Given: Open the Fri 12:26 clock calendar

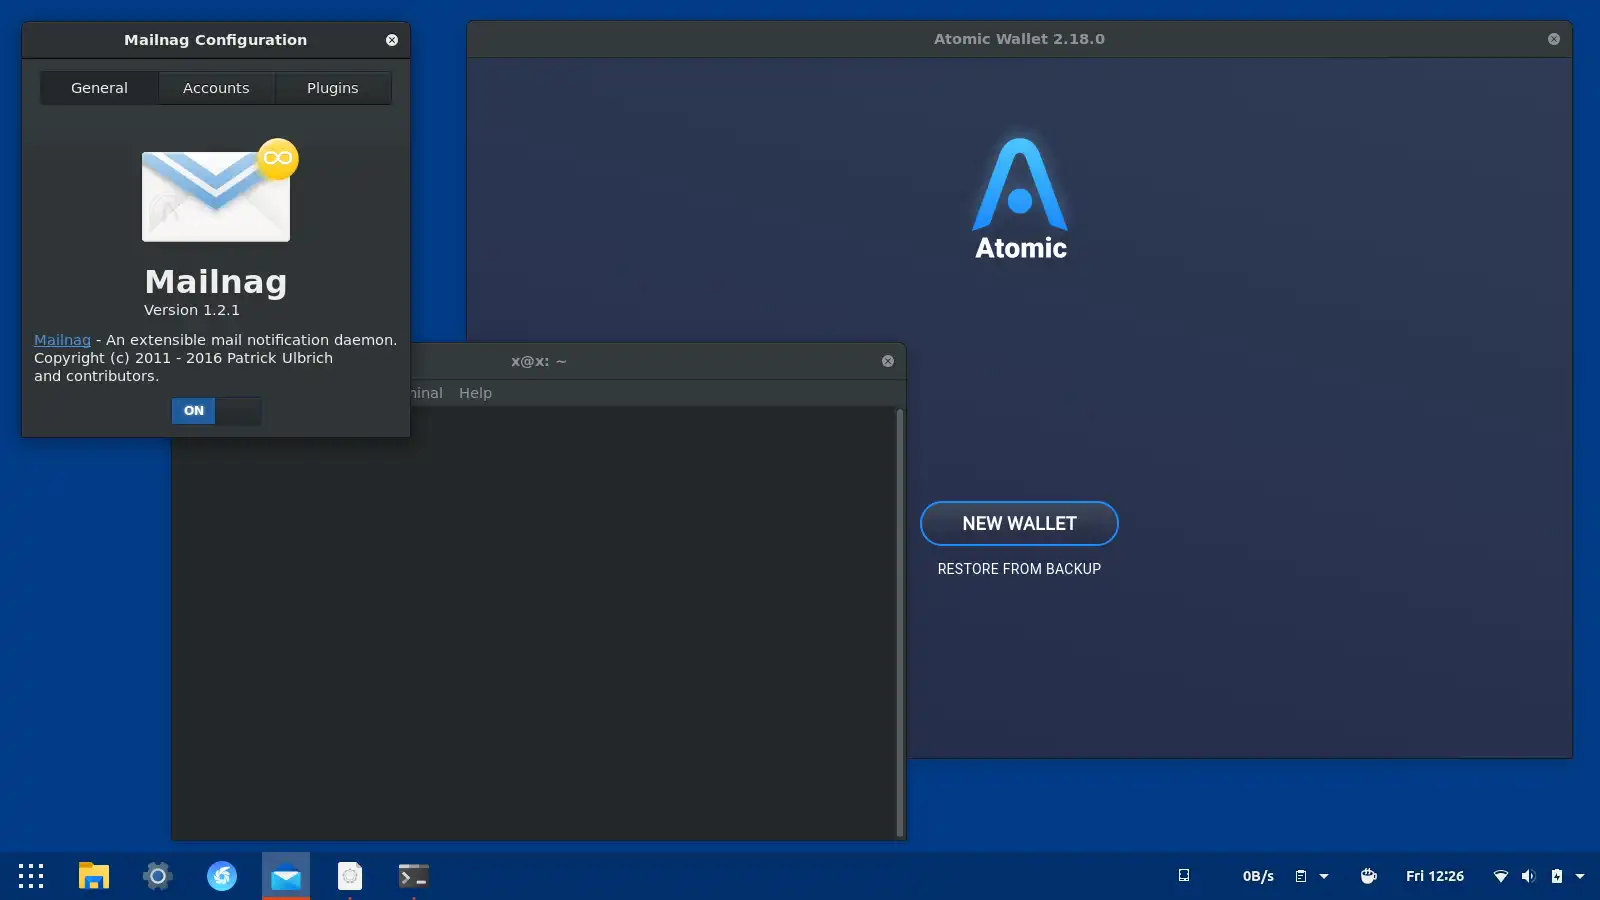Looking at the screenshot, I should click(1435, 876).
